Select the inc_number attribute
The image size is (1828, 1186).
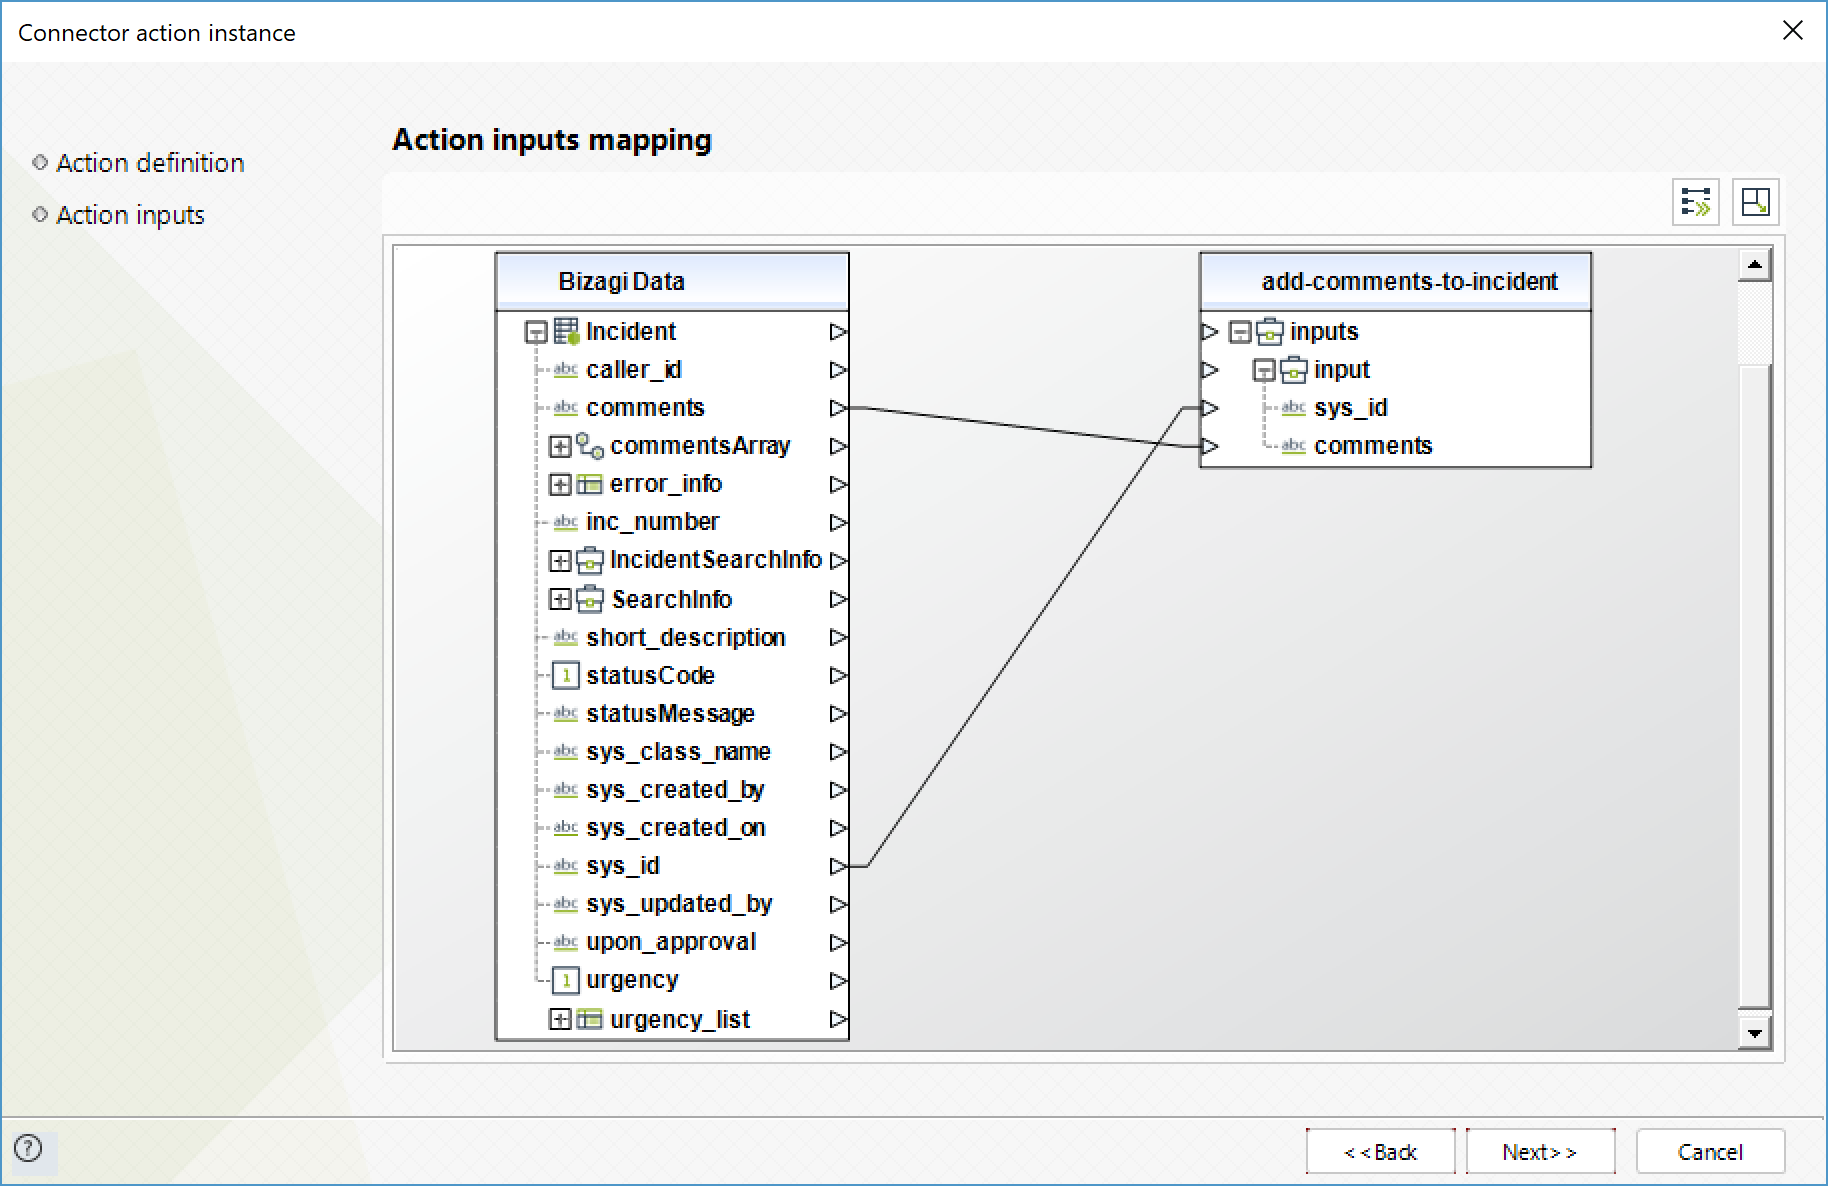[x=652, y=522]
